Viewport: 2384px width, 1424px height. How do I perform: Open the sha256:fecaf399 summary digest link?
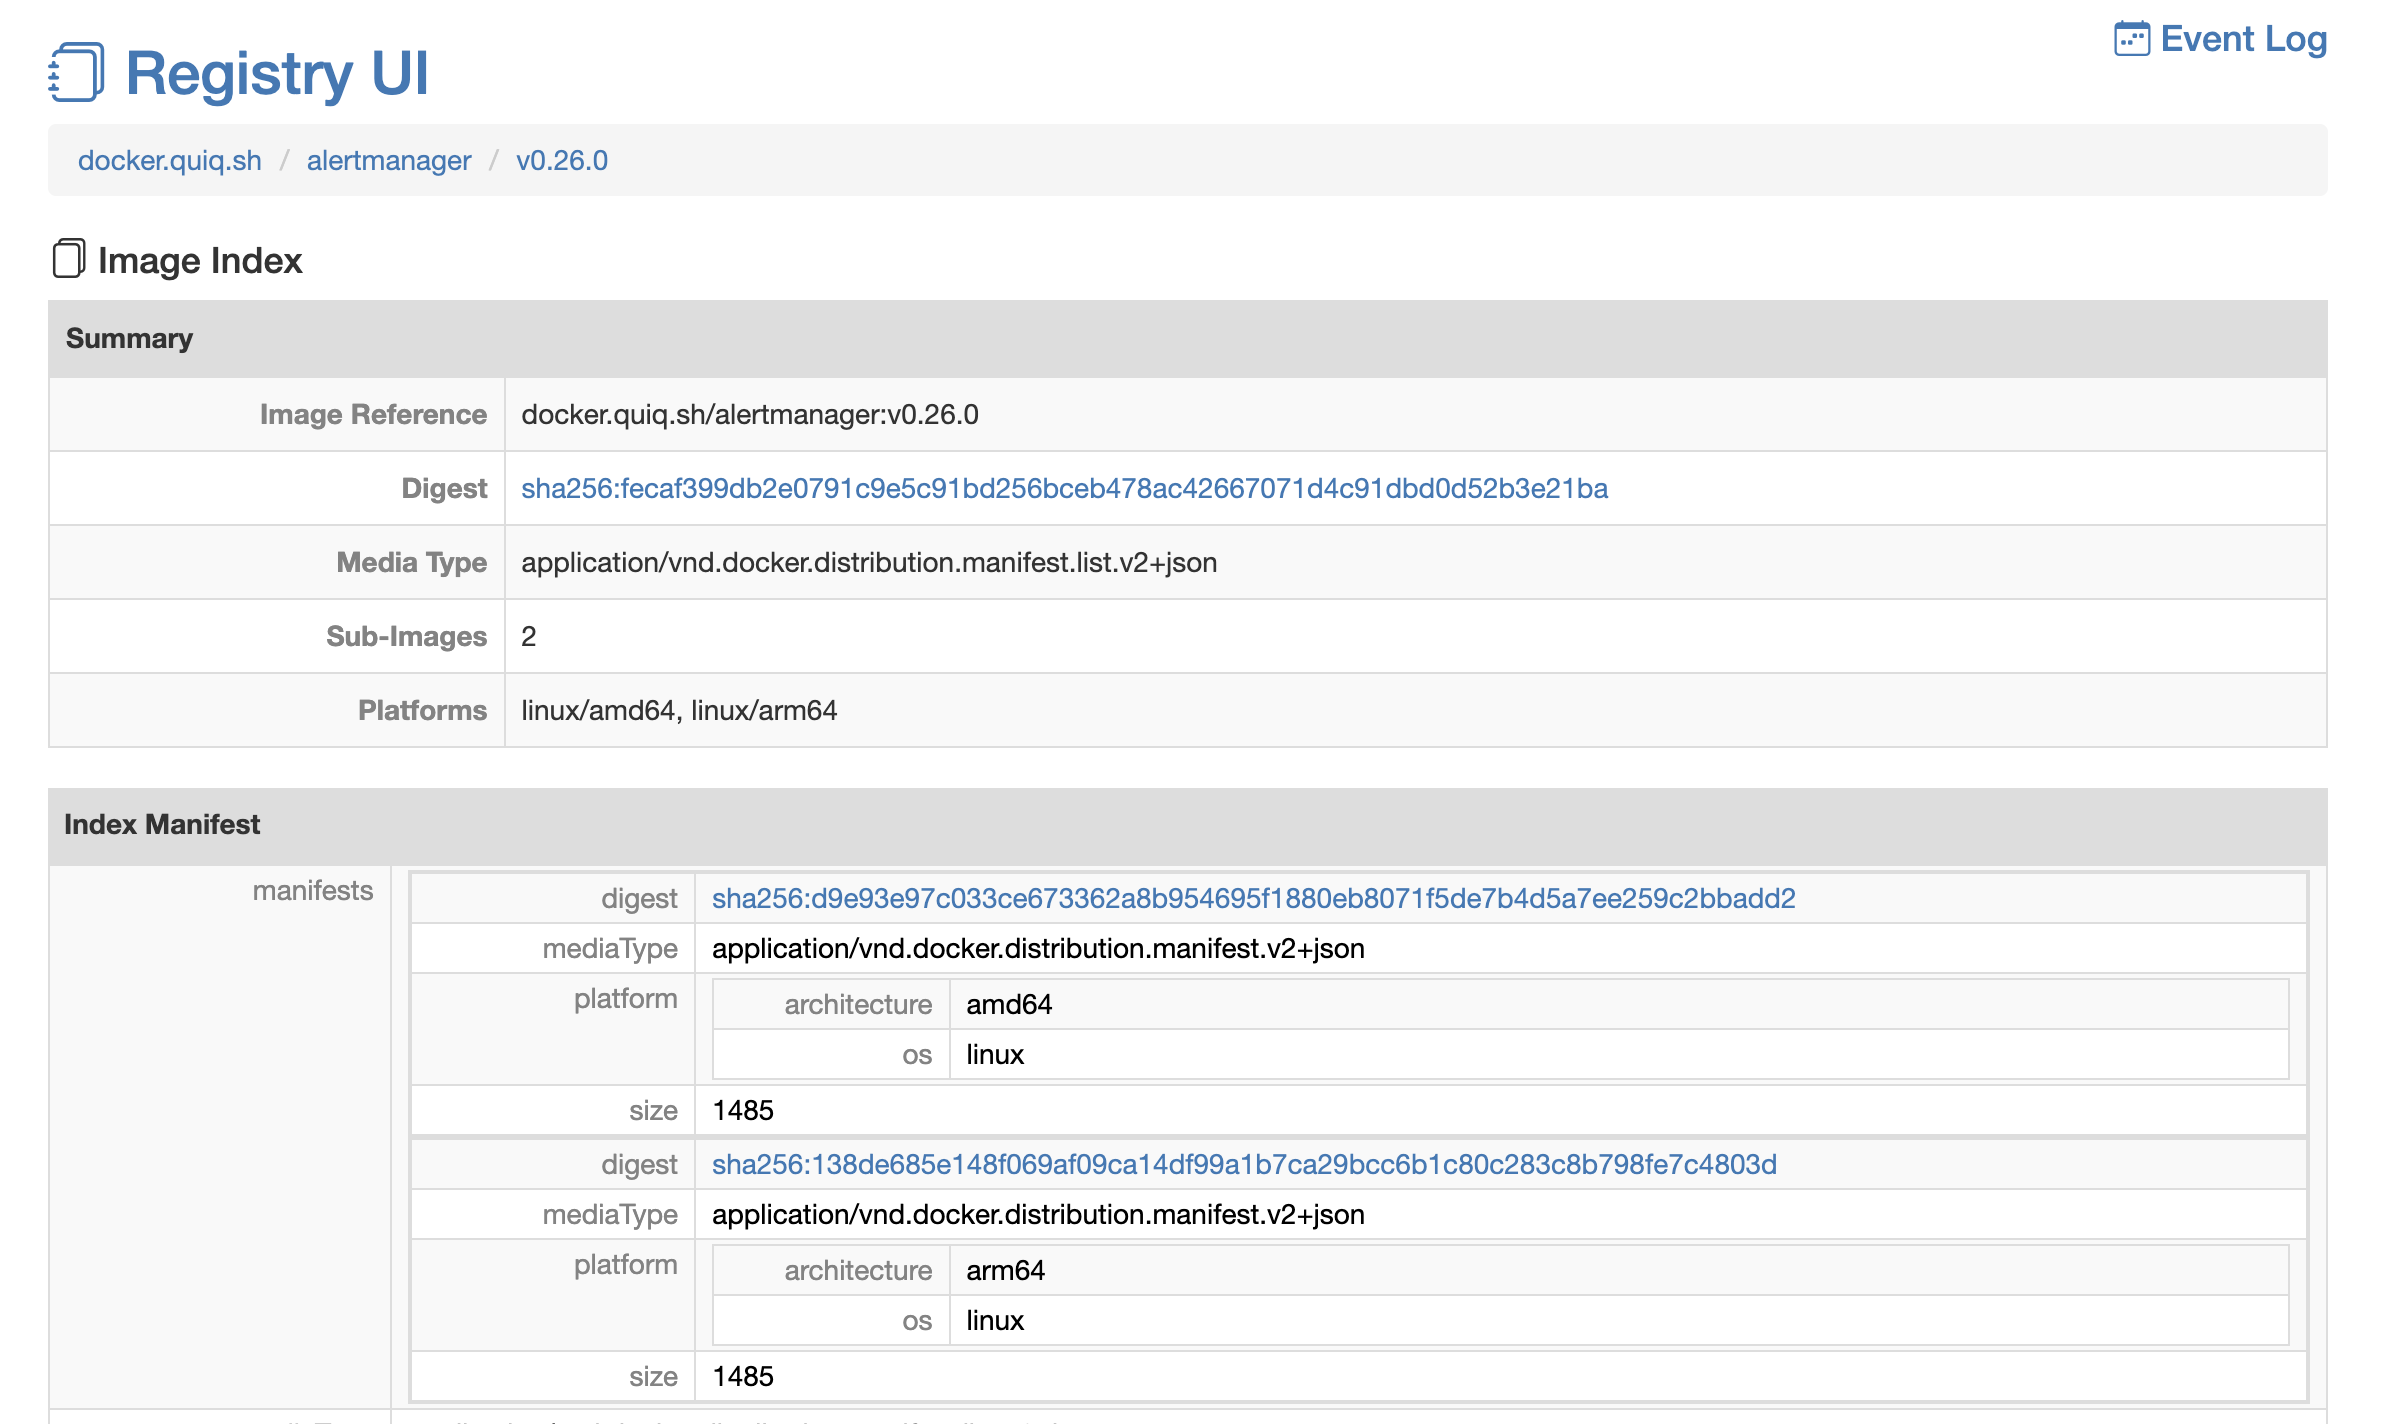(1064, 488)
